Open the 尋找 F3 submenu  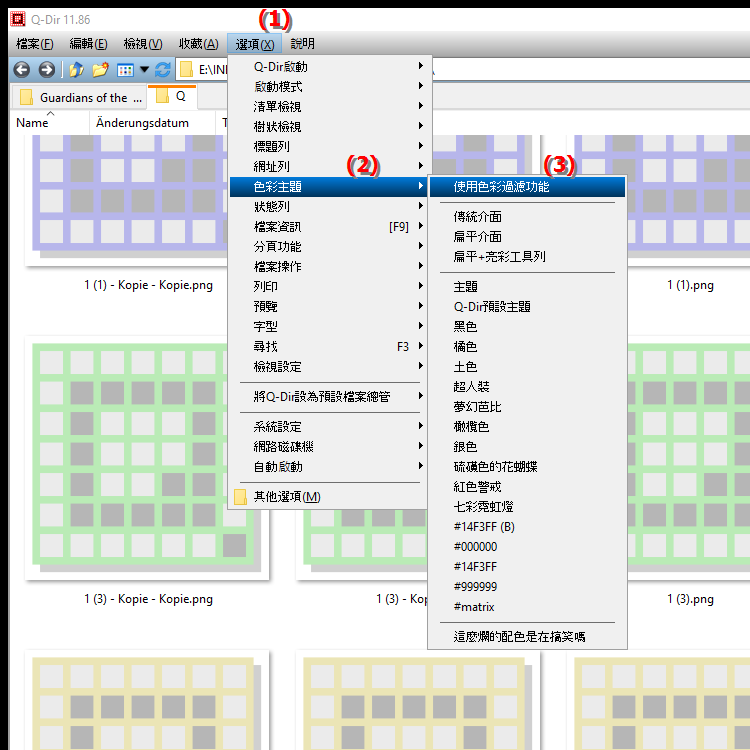pyautogui.click(x=330, y=347)
